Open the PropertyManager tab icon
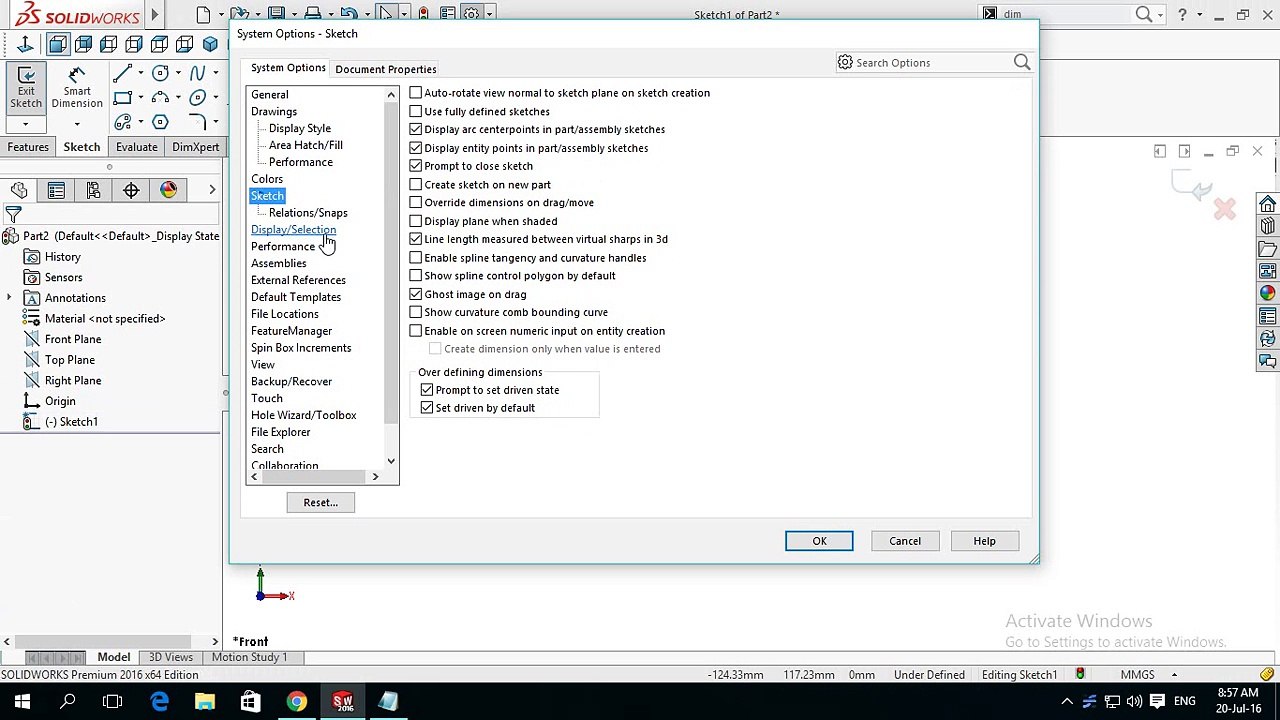The image size is (1280, 720). point(56,190)
